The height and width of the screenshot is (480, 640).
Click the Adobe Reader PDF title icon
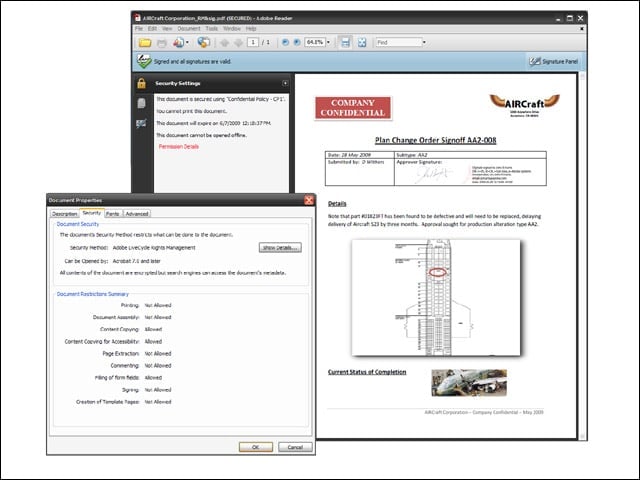coord(138,18)
